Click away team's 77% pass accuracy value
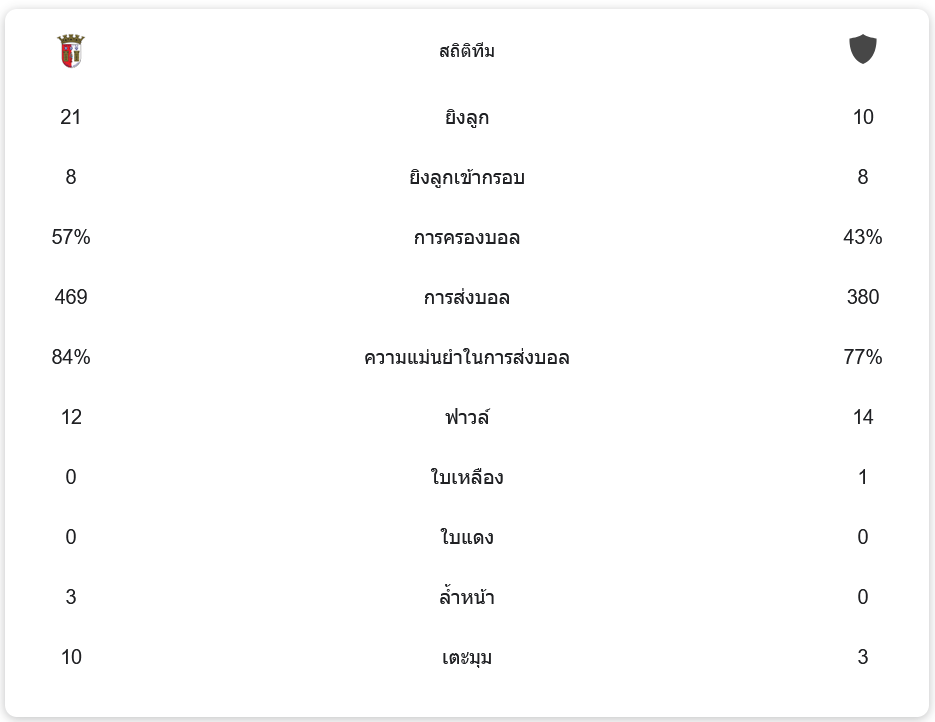Screen dimensions: 935x722 coord(863,357)
